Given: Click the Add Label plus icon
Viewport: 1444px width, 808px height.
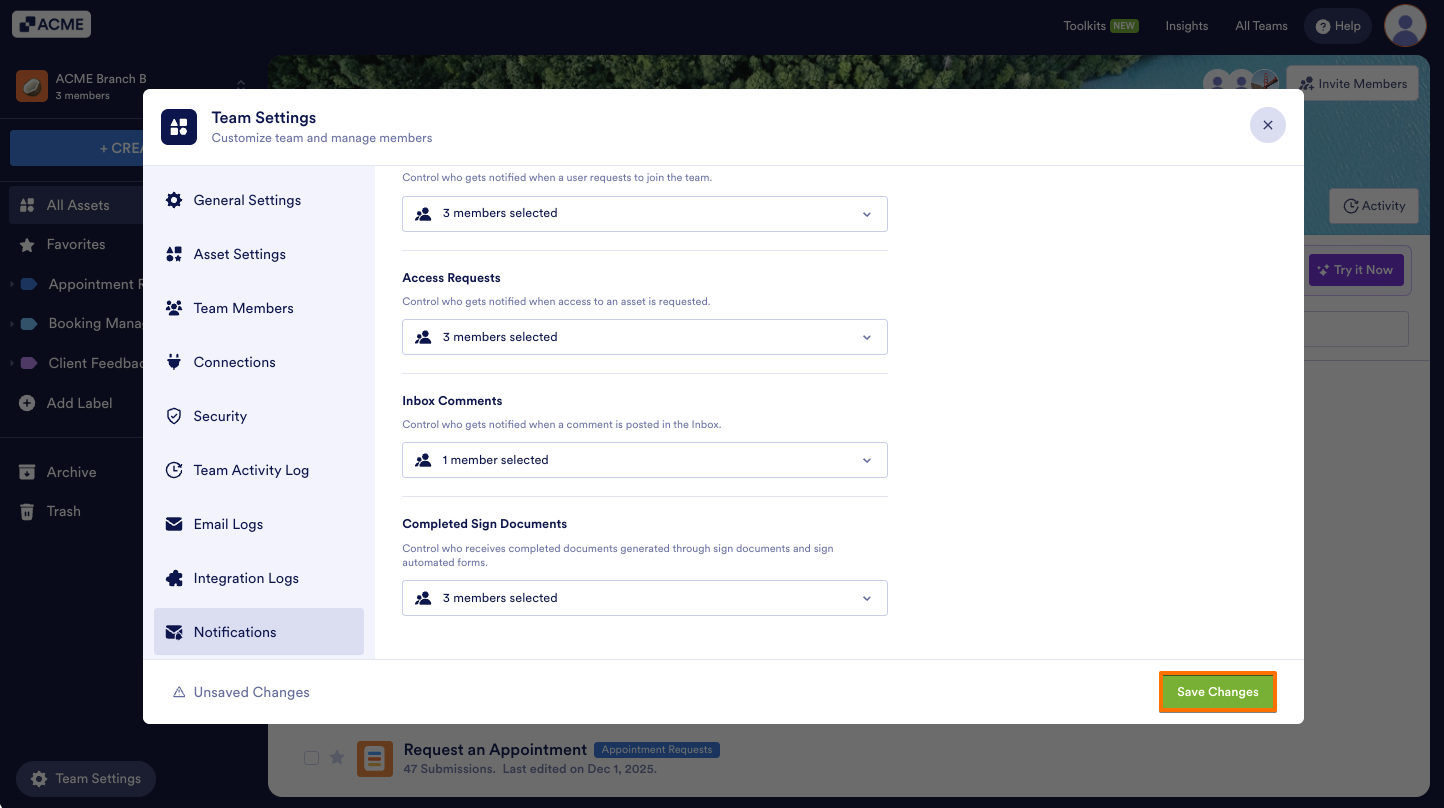Looking at the screenshot, I should pos(27,403).
